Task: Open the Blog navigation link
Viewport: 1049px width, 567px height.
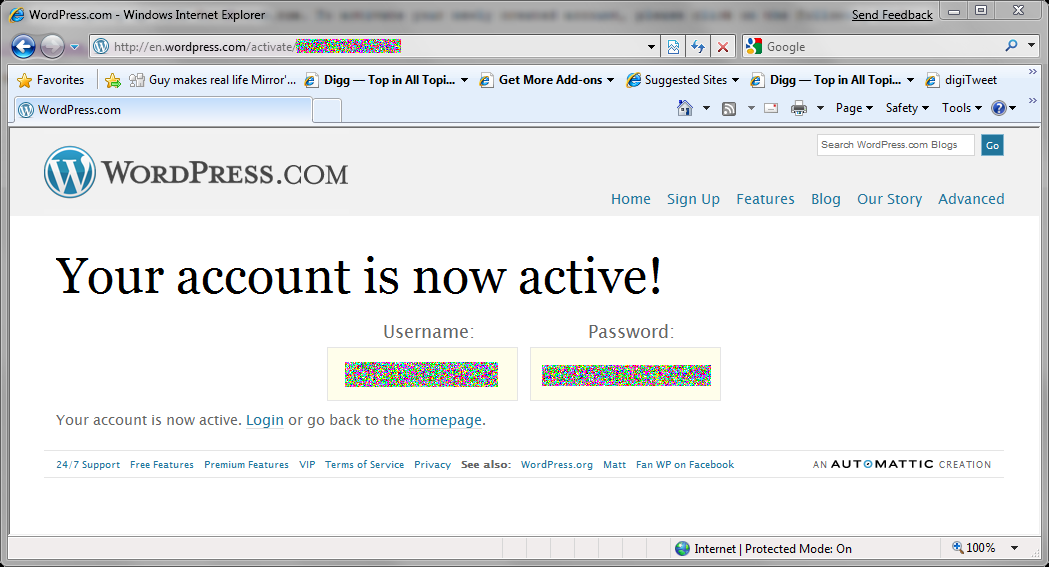Action: [x=826, y=199]
